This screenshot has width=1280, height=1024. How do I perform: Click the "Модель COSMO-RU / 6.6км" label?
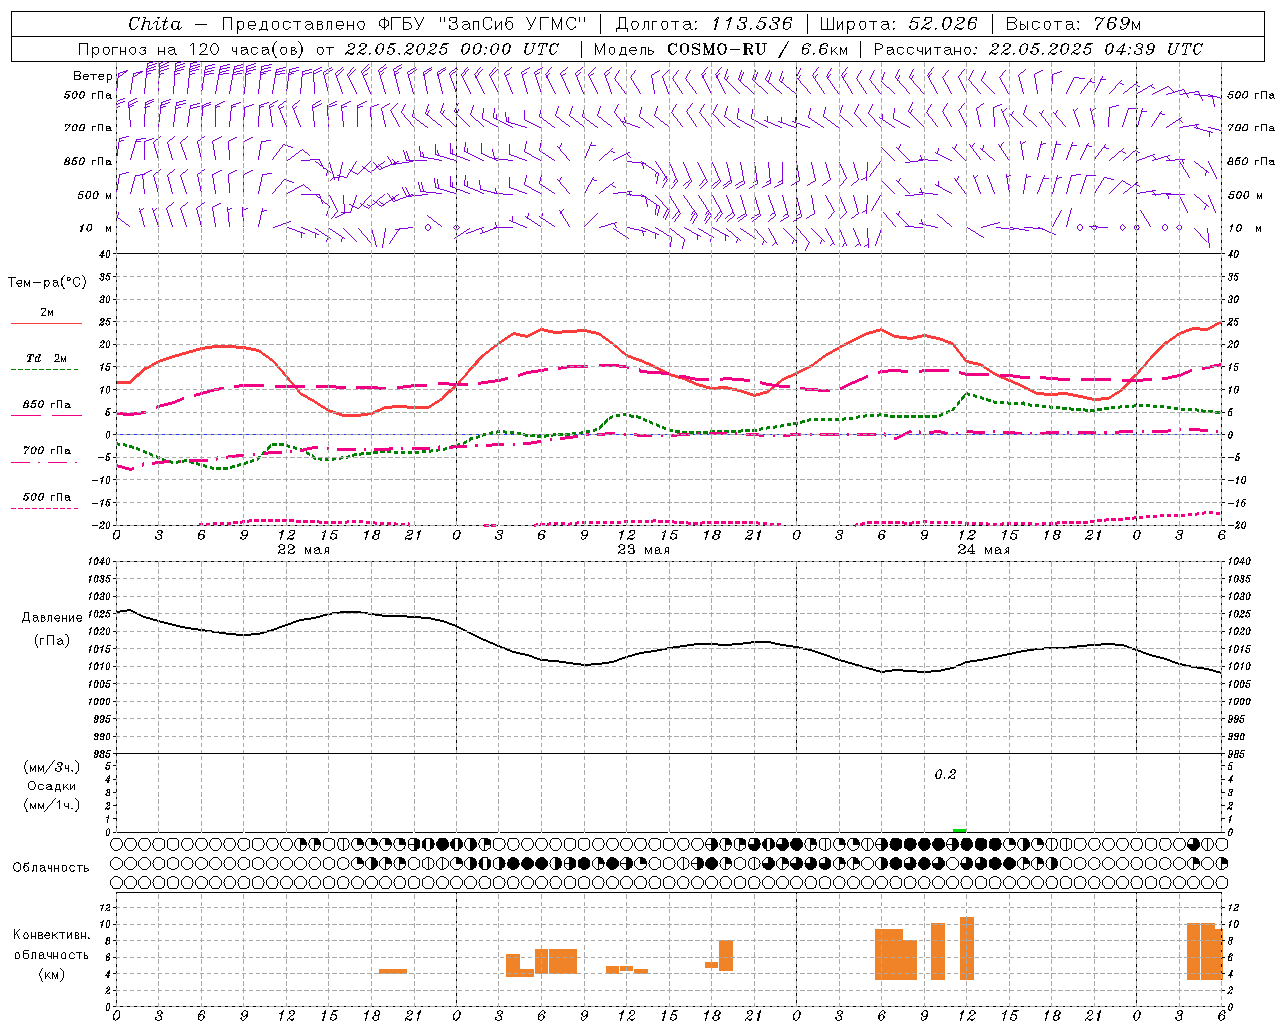click(721, 49)
